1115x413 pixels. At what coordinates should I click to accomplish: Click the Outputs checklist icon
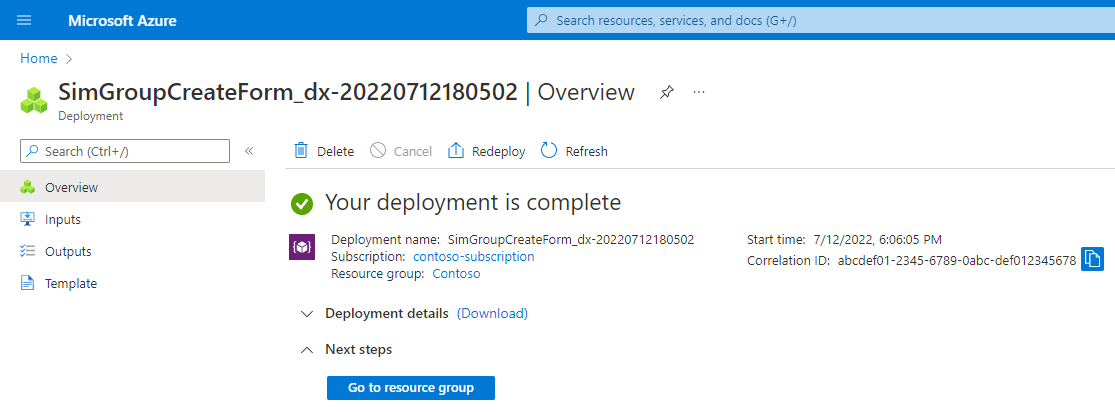(28, 252)
